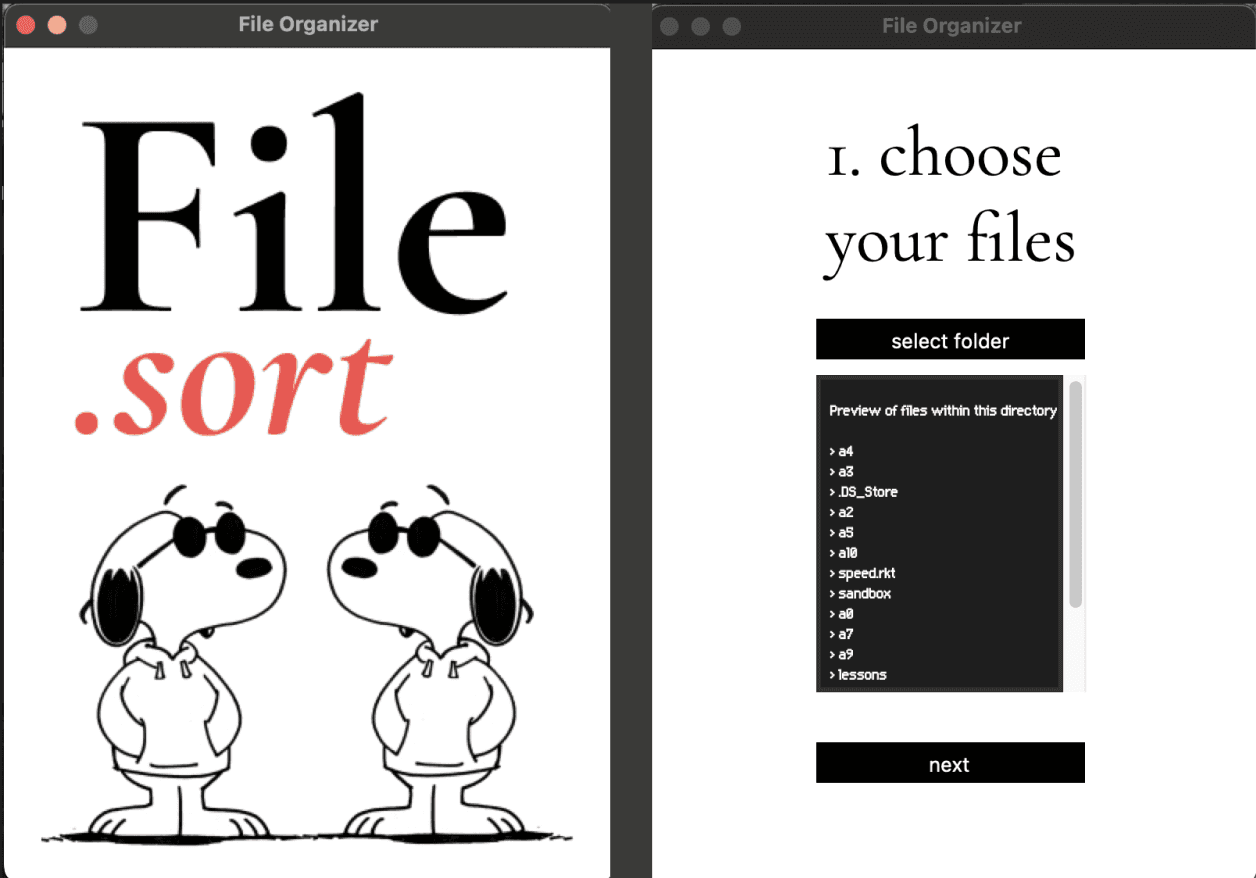The width and height of the screenshot is (1256, 878).
Task: Click the "select folder" button
Action: point(949,339)
